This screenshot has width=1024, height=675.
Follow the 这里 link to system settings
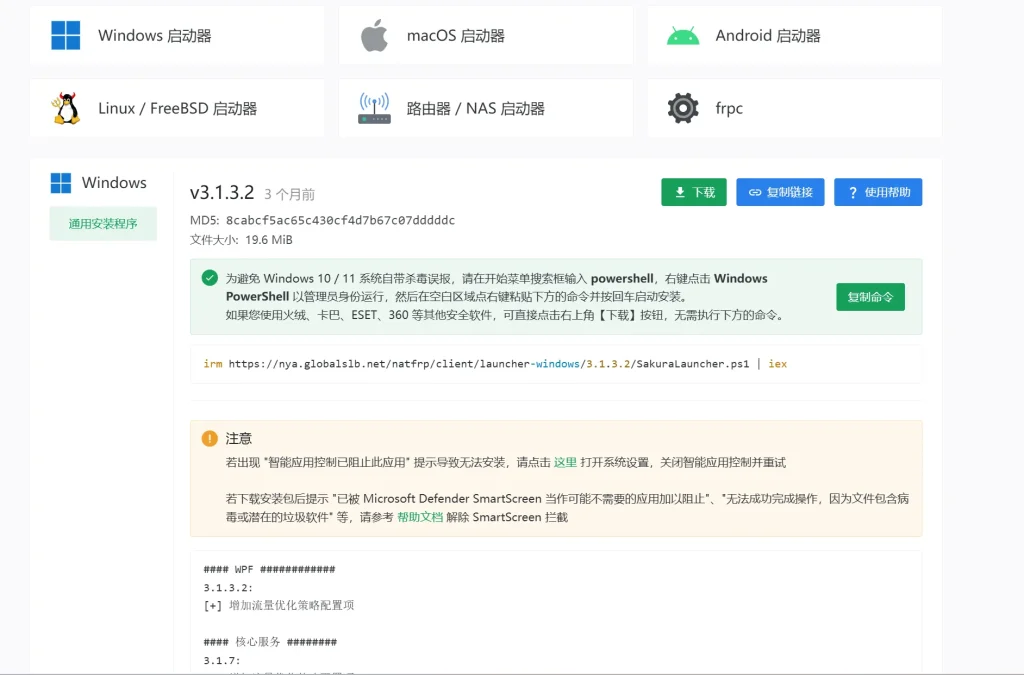[565, 463]
